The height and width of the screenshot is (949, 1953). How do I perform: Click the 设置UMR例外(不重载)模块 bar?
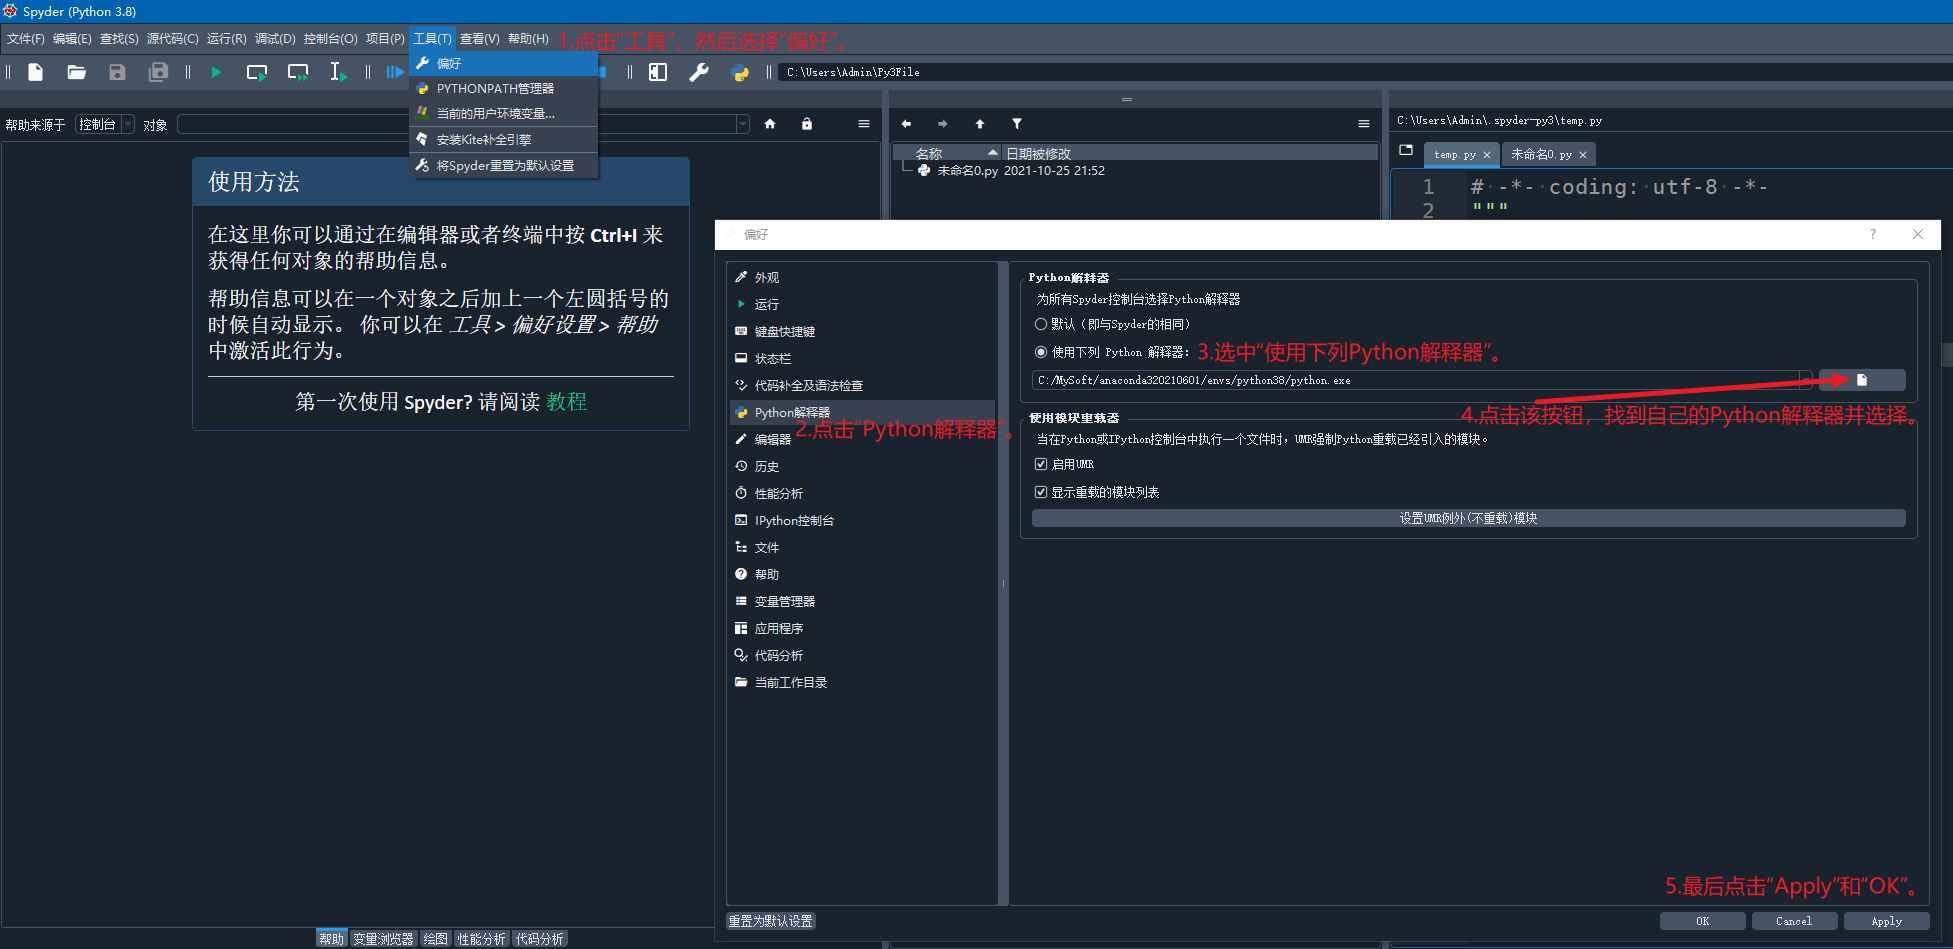[x=1468, y=518]
